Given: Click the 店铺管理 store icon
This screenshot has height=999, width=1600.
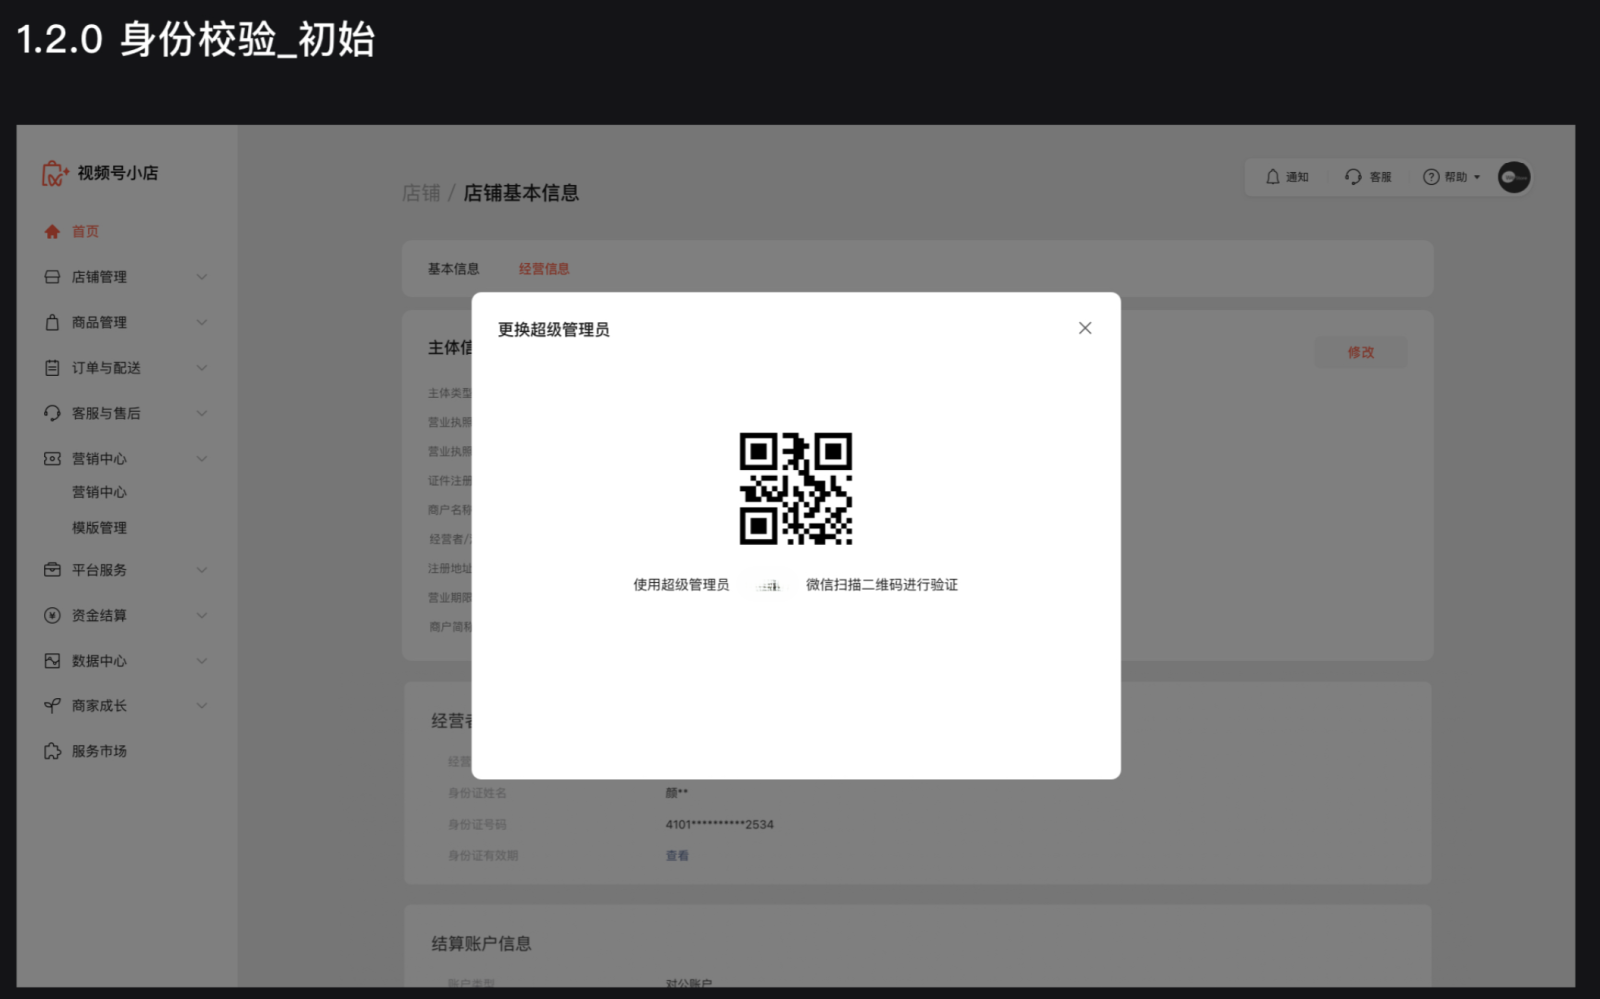Looking at the screenshot, I should pos(52,277).
